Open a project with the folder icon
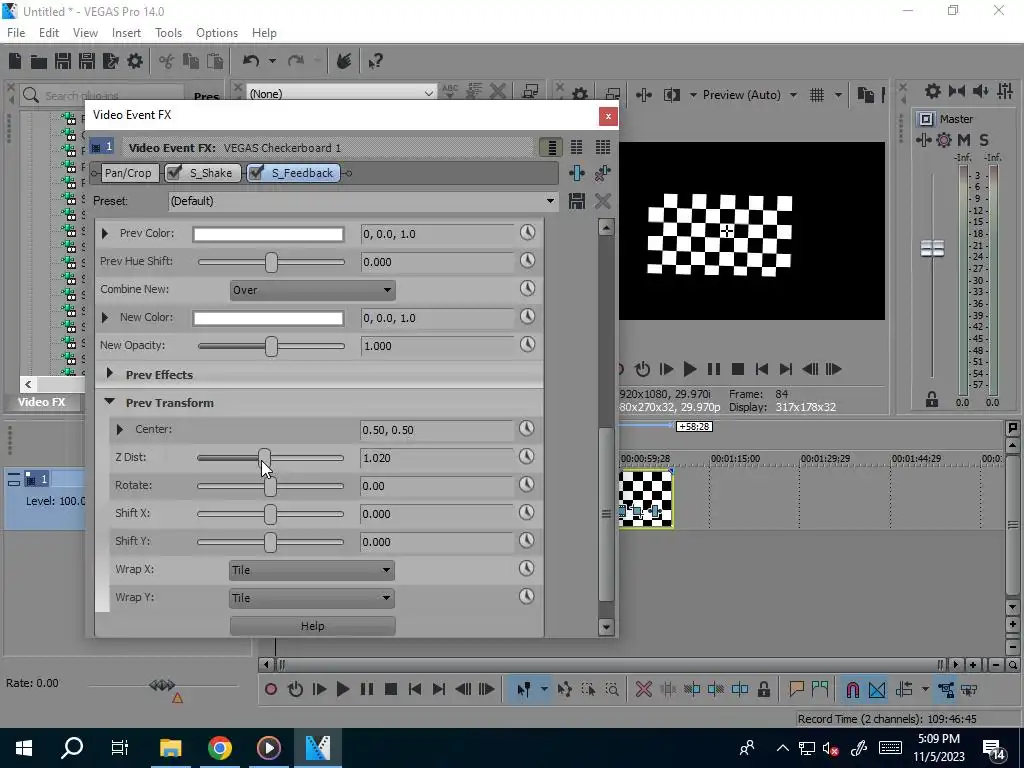This screenshot has width=1024, height=768. pyautogui.click(x=39, y=61)
